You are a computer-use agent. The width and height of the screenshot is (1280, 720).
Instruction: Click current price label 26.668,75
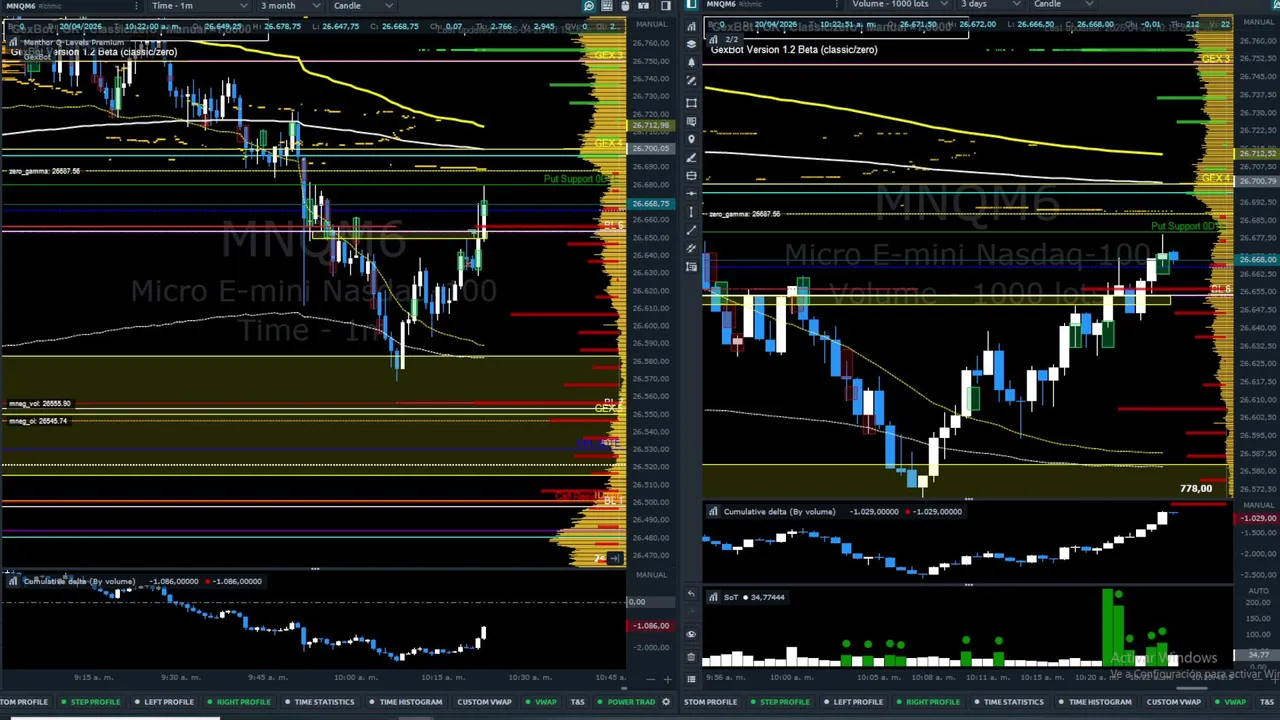650,204
